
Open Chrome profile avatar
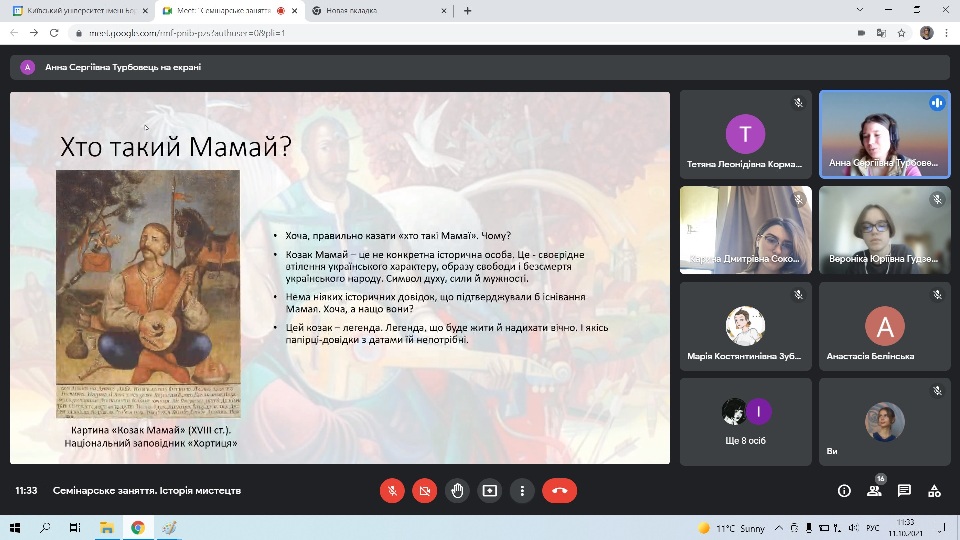926,33
